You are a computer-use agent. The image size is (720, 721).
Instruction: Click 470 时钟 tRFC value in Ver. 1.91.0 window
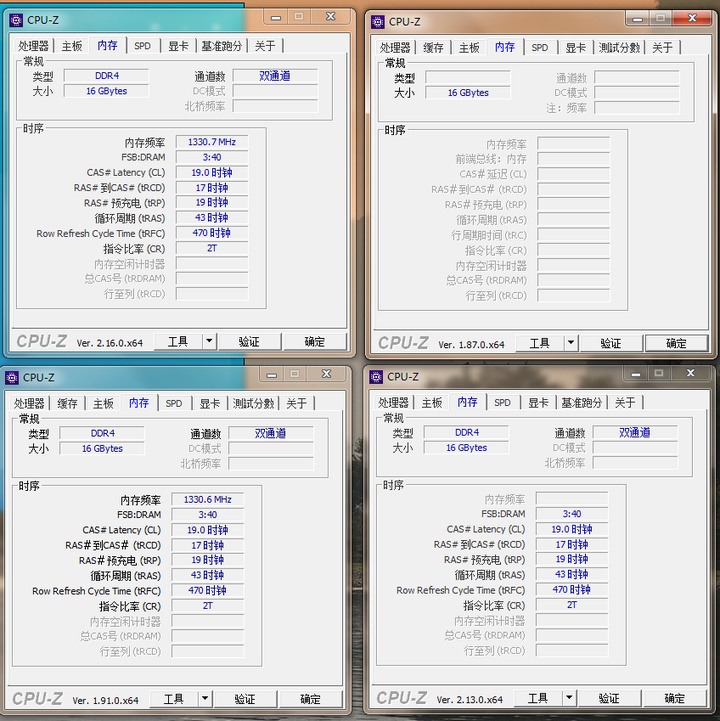[208, 590]
